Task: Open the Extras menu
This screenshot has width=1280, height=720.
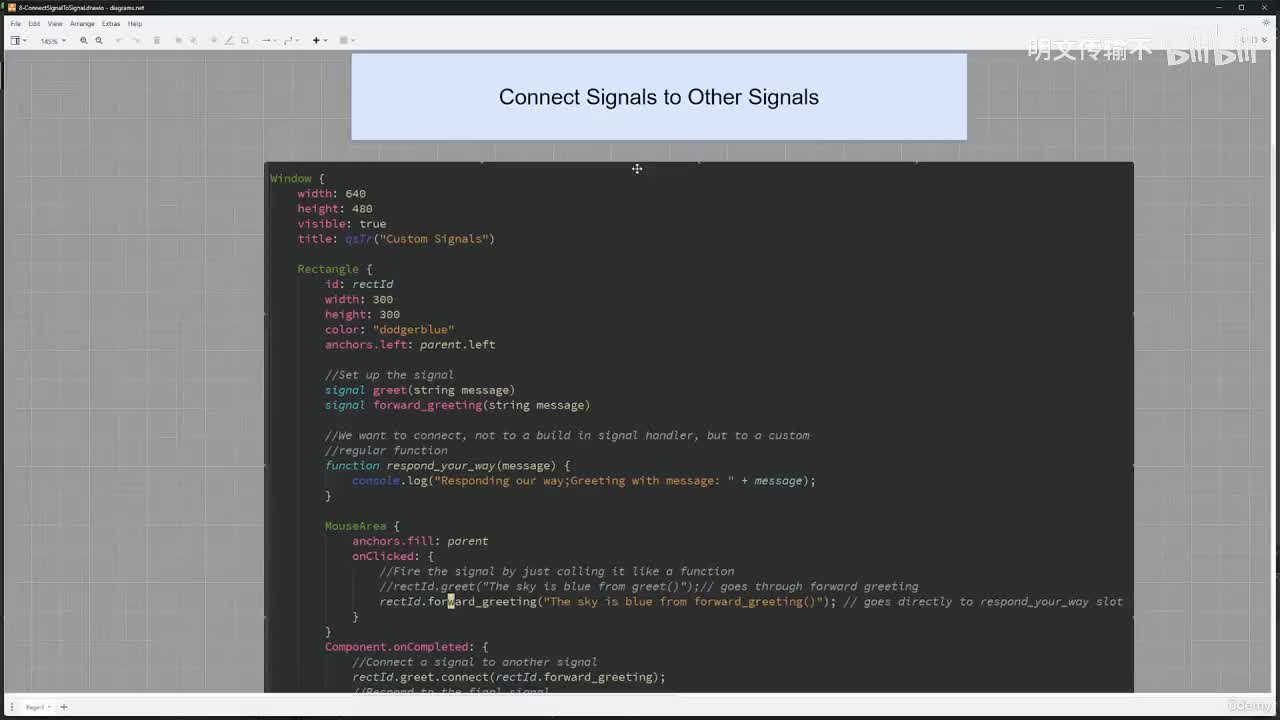Action: click(111, 23)
